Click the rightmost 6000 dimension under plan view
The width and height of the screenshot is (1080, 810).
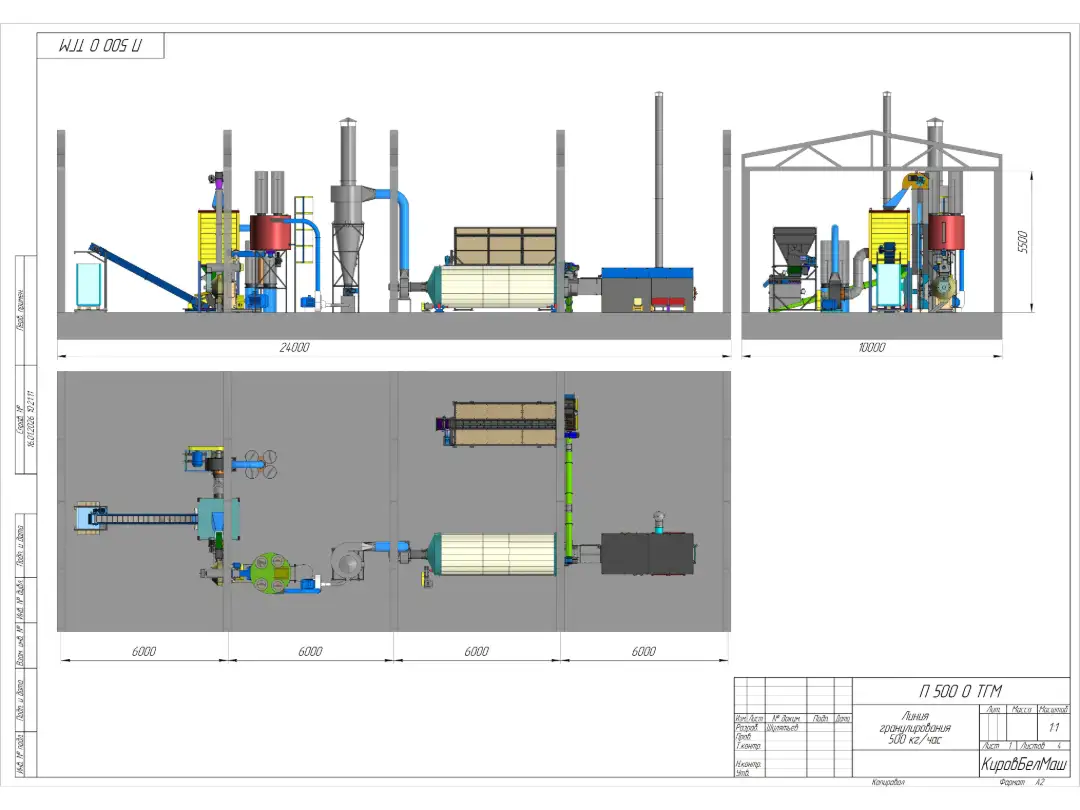coord(644,651)
